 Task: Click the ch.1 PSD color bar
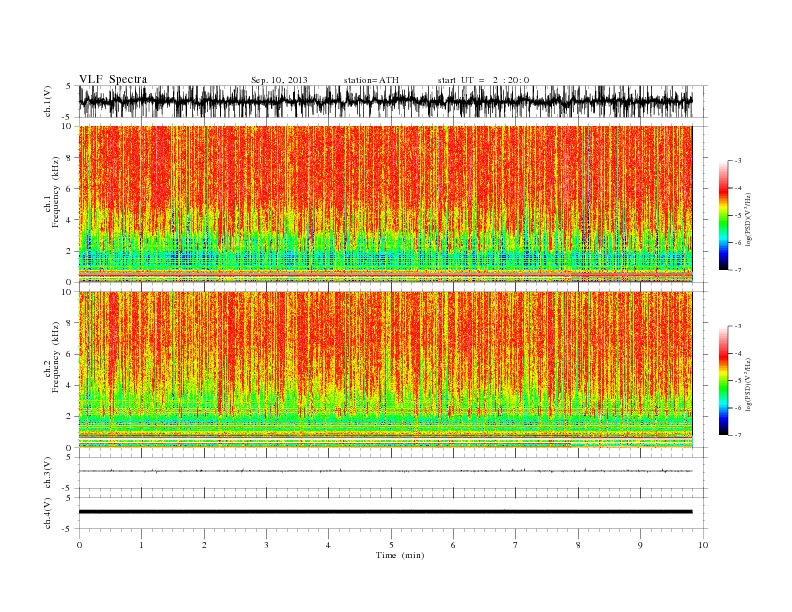pyautogui.click(x=724, y=215)
